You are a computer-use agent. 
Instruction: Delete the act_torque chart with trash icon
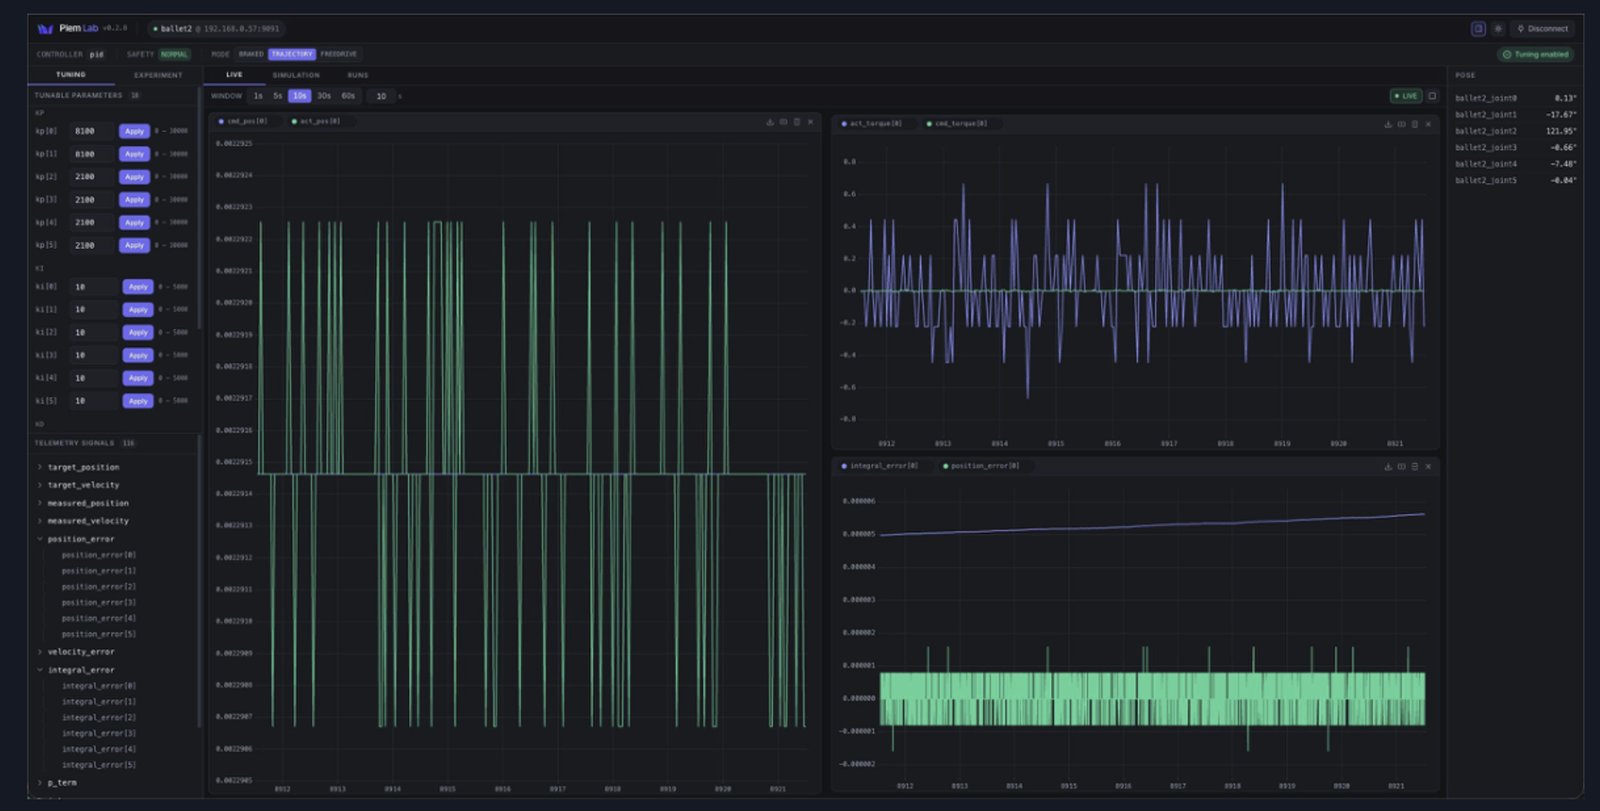(1414, 124)
